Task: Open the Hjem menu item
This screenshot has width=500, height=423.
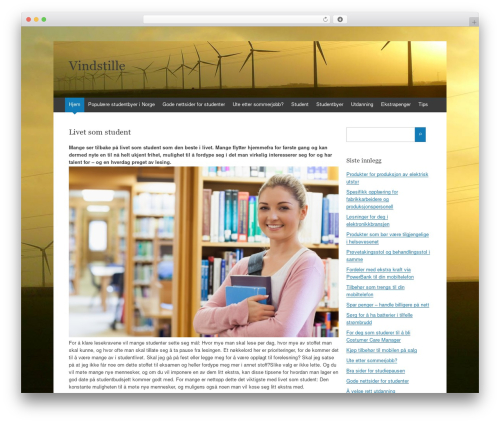Action: (x=74, y=104)
